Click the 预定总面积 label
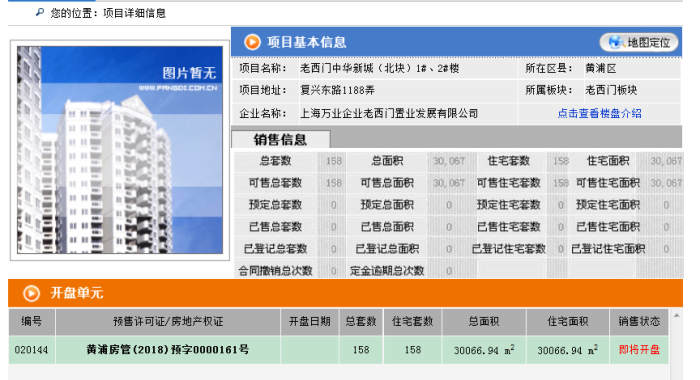This screenshot has height=380, width=700. (x=387, y=205)
